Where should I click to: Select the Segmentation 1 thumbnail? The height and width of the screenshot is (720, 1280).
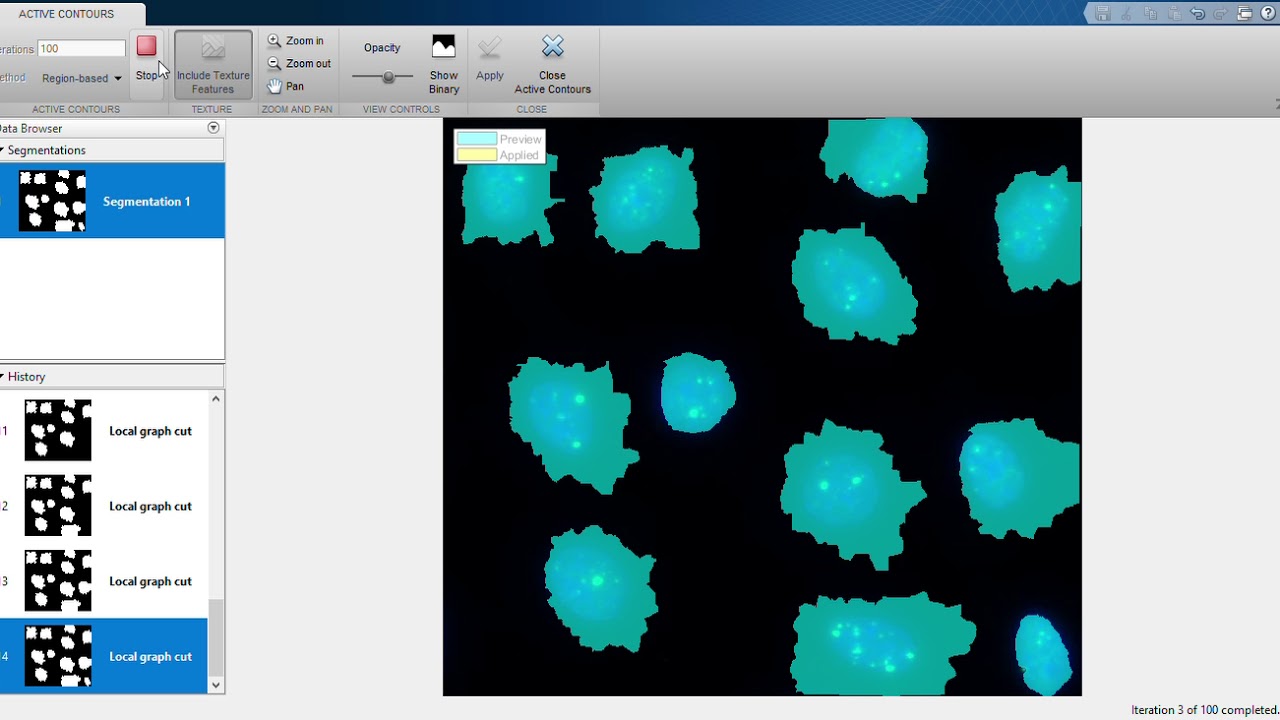coord(53,201)
